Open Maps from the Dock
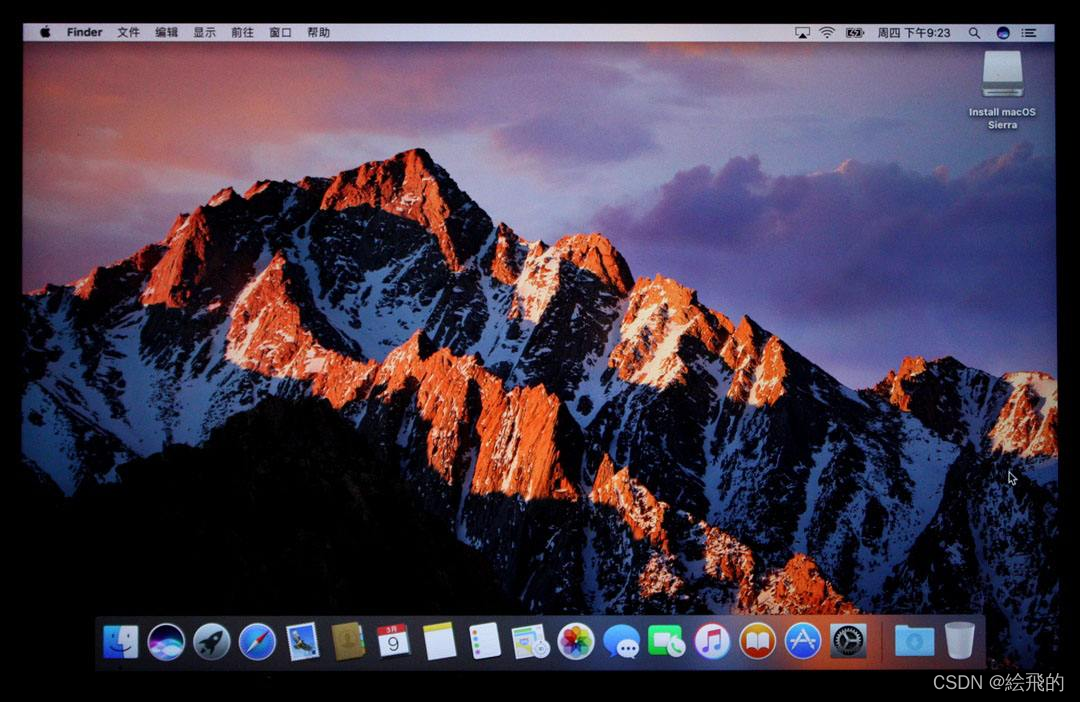The image size is (1080, 702). tap(530, 641)
